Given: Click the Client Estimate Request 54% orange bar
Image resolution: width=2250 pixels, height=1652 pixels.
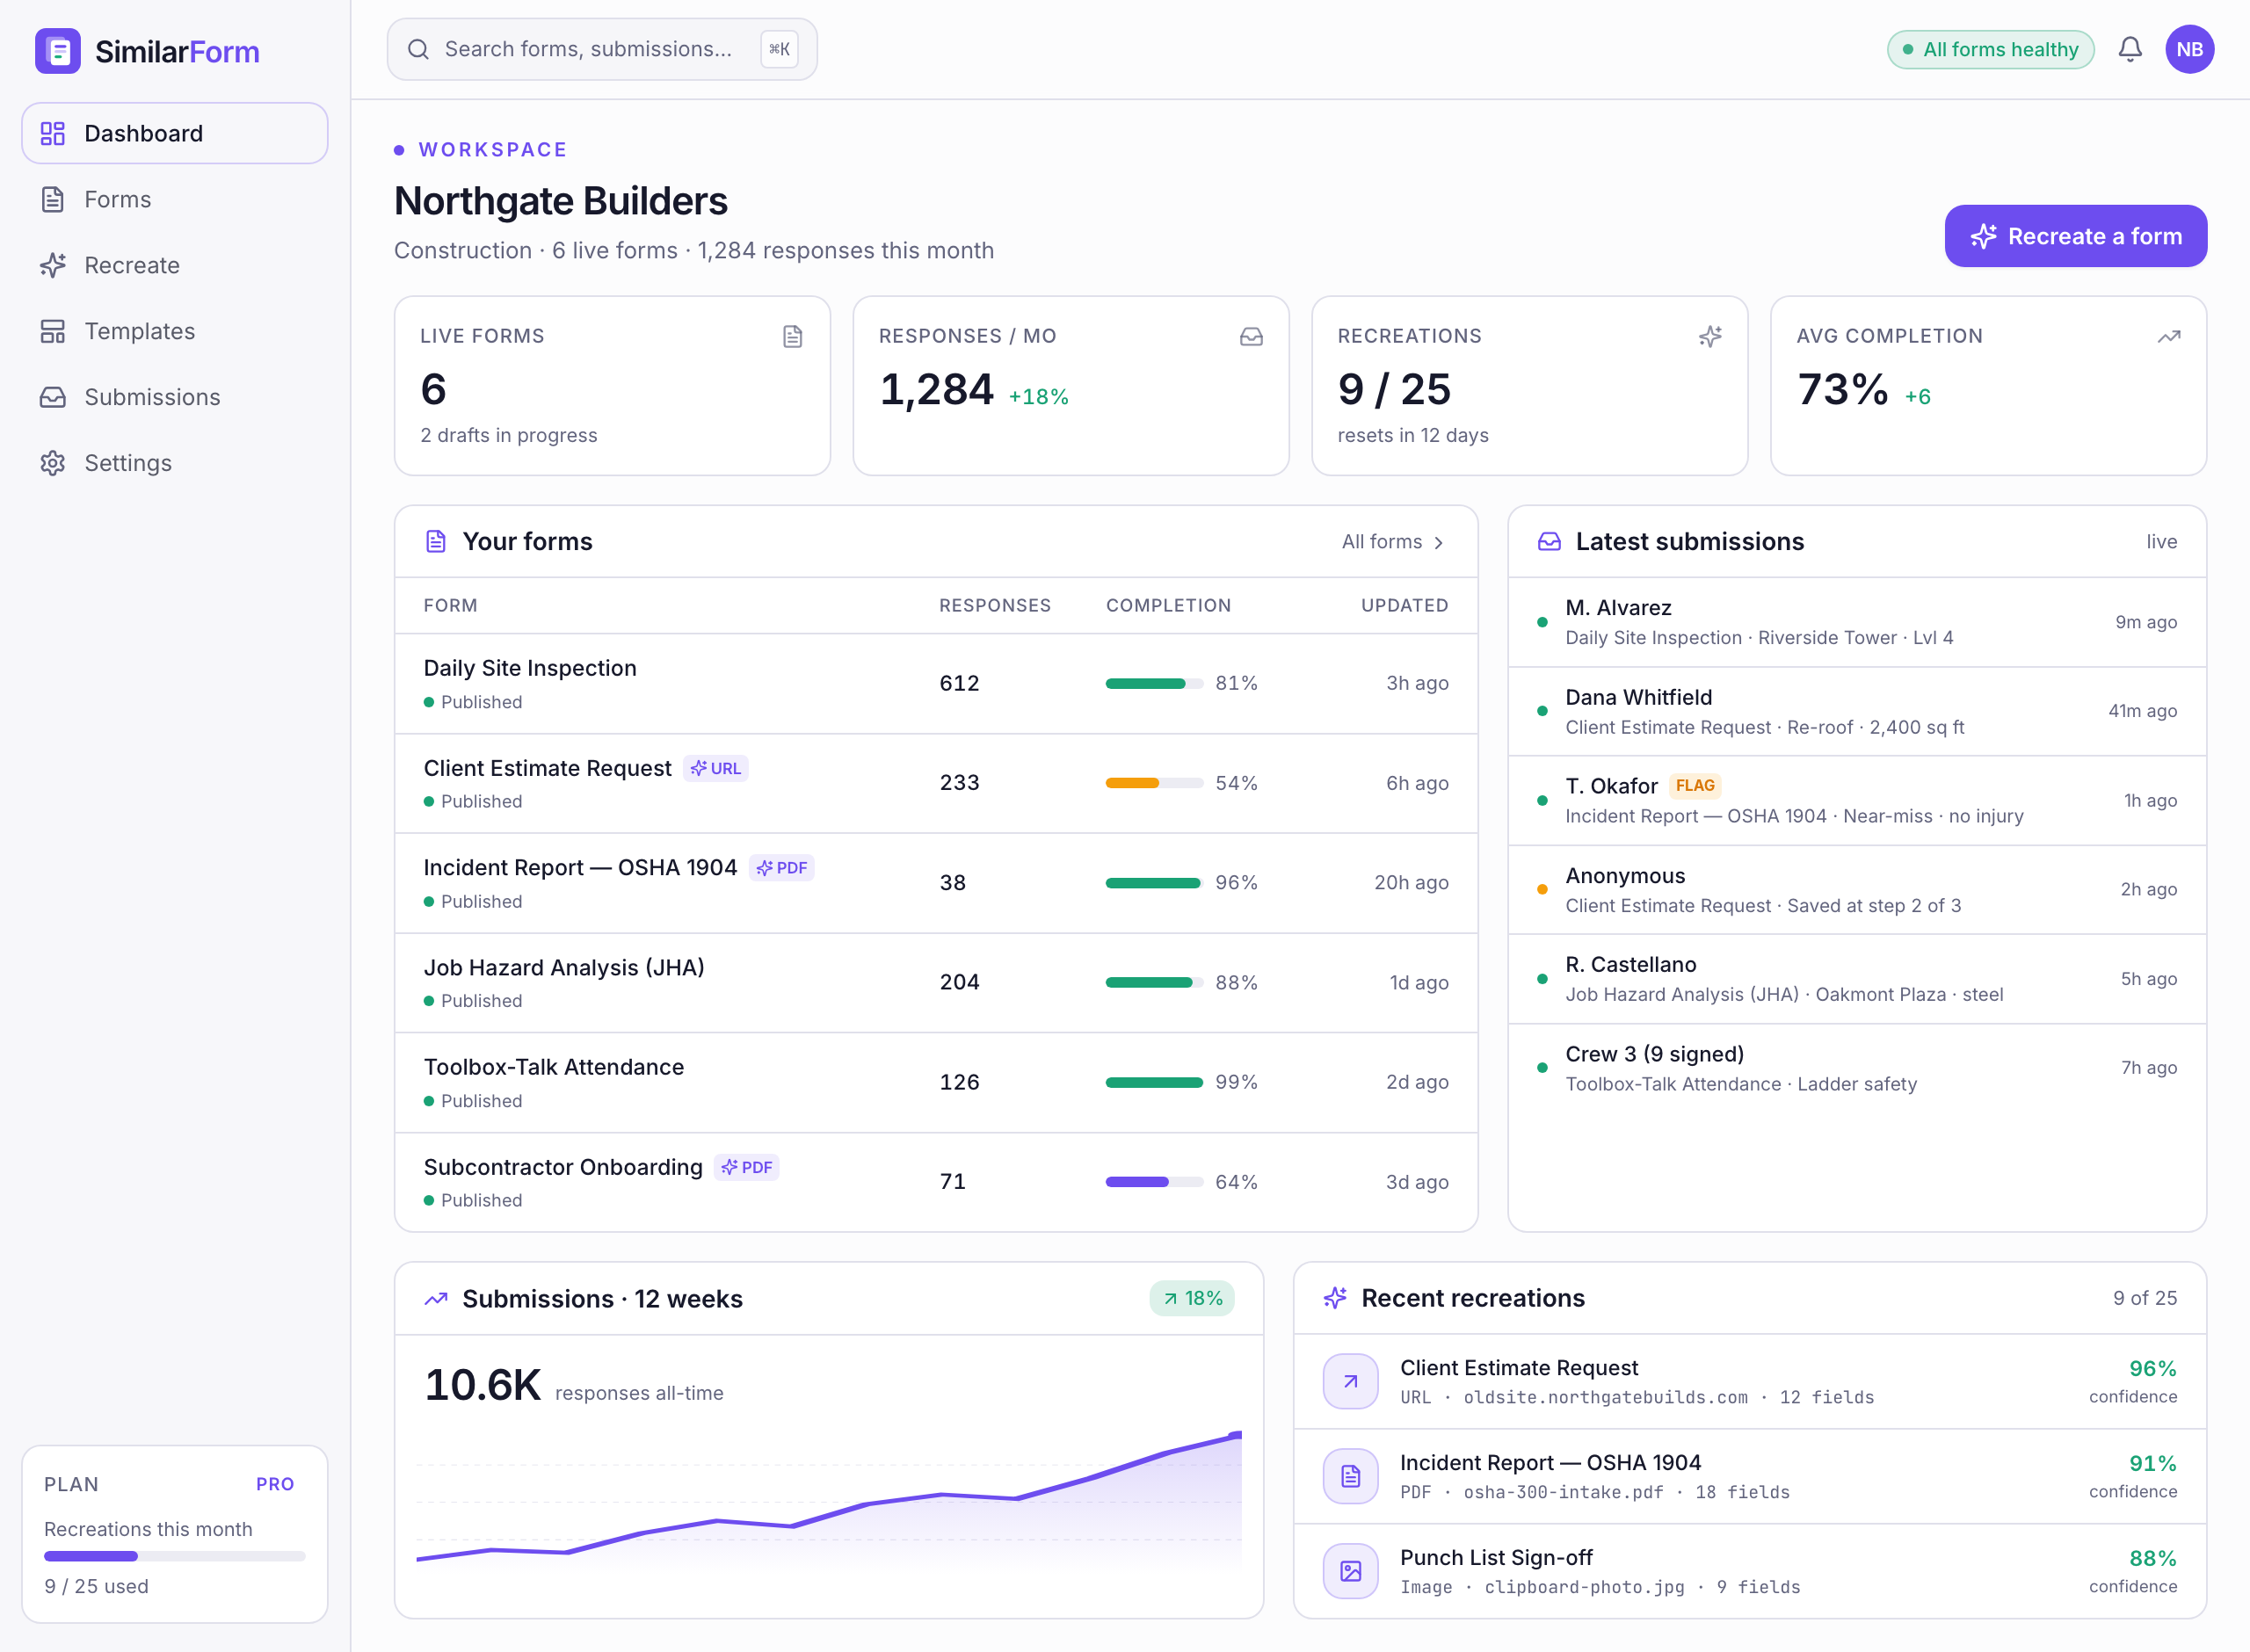Looking at the screenshot, I should (x=1154, y=783).
